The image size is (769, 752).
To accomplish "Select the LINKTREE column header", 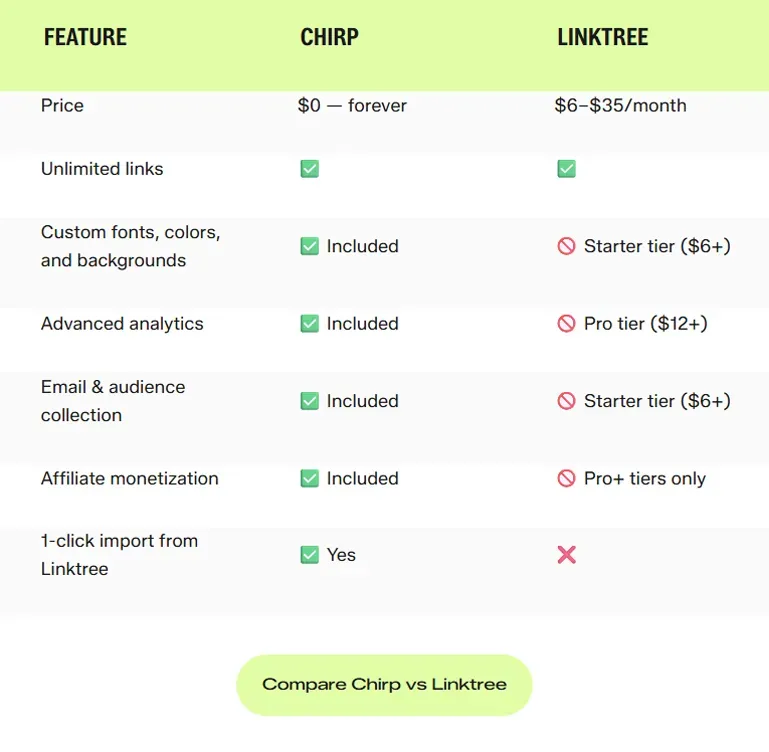I will 602,38.
